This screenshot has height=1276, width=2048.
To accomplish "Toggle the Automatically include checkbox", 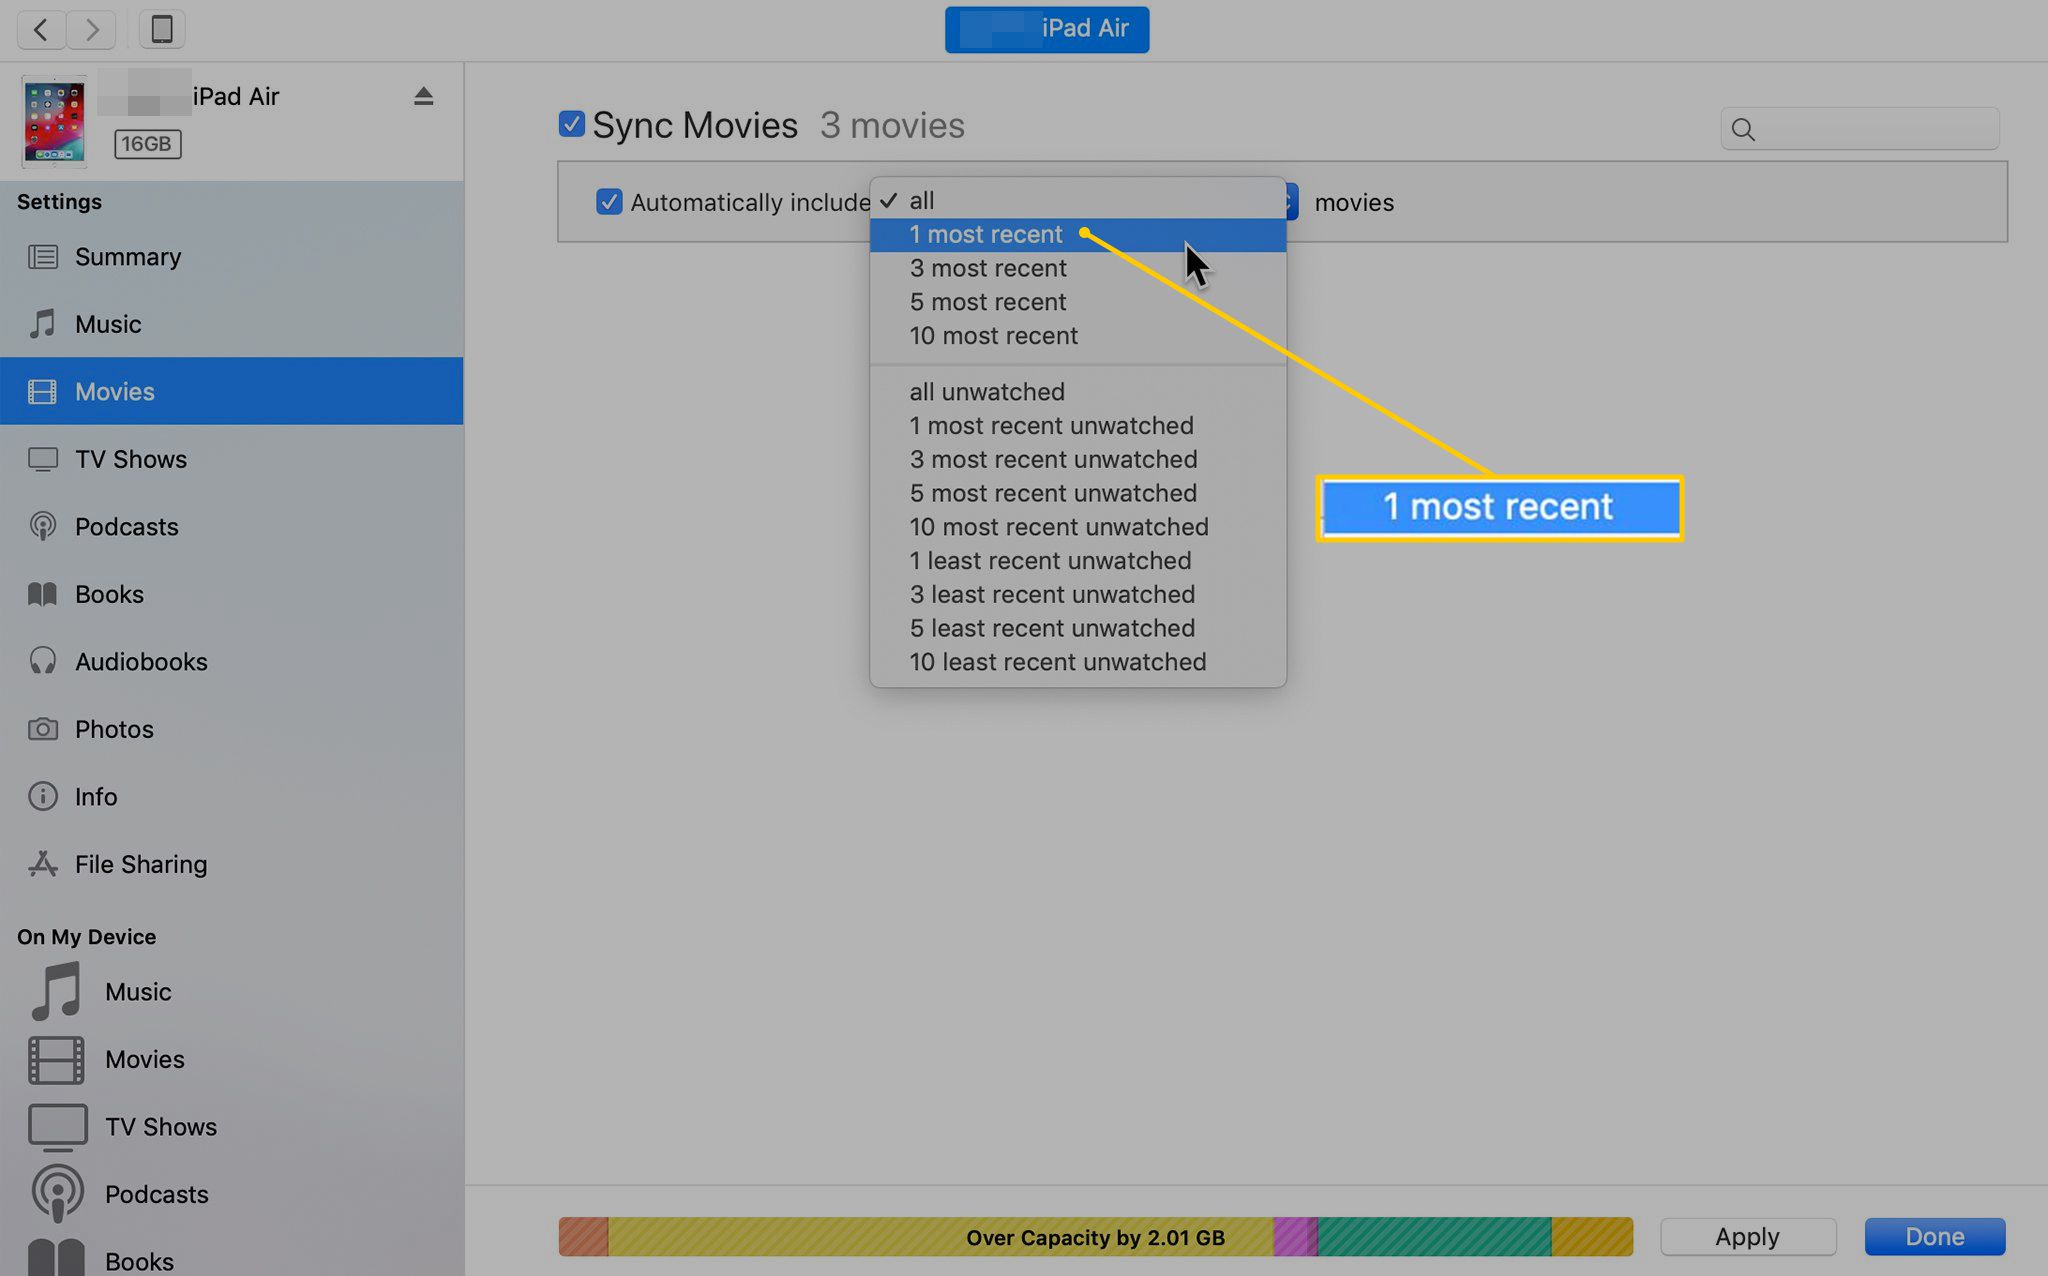I will pyautogui.click(x=608, y=202).
